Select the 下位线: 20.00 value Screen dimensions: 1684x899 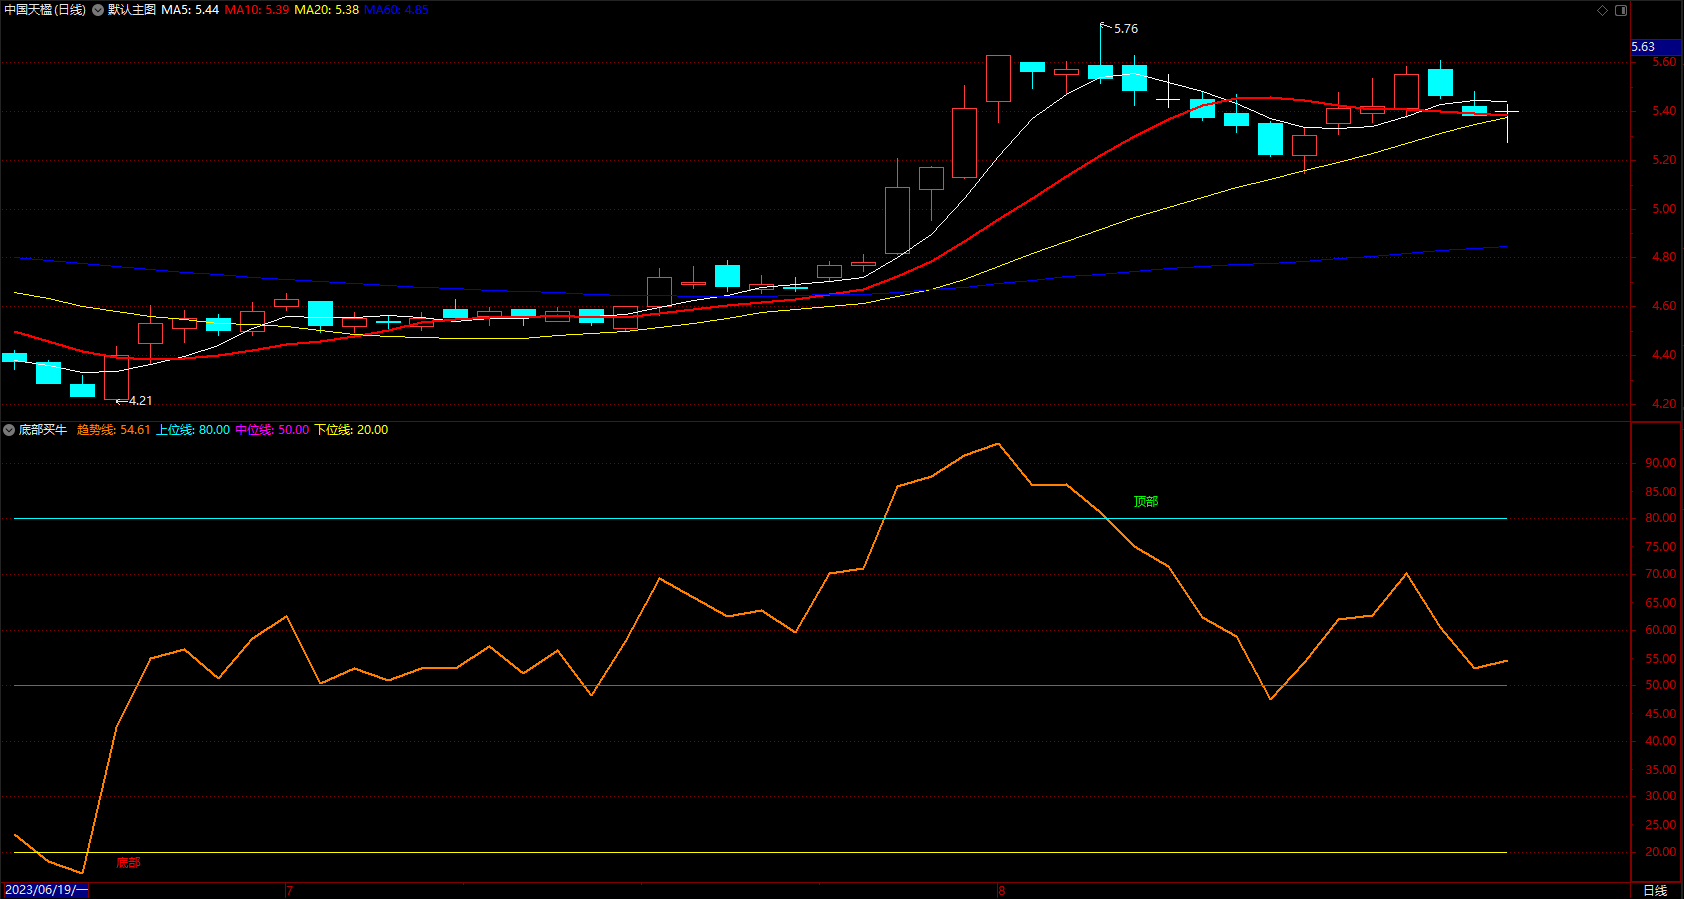pyautogui.click(x=351, y=430)
